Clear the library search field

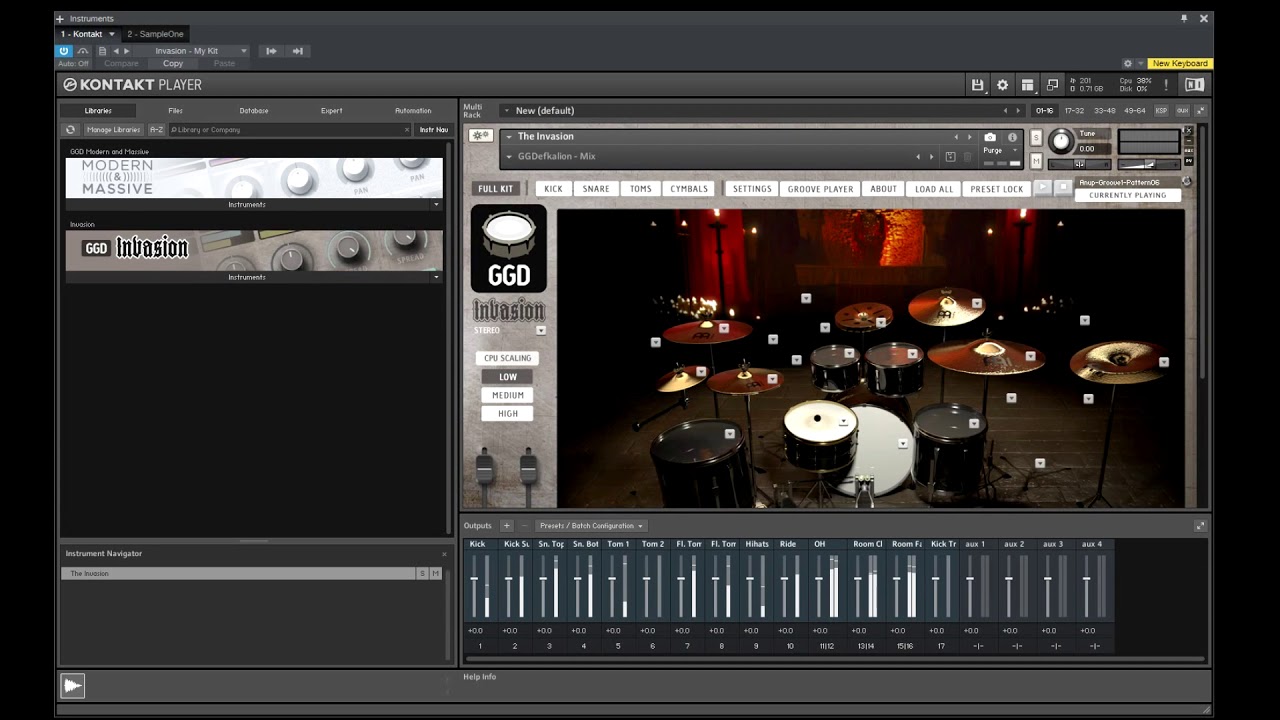407,130
